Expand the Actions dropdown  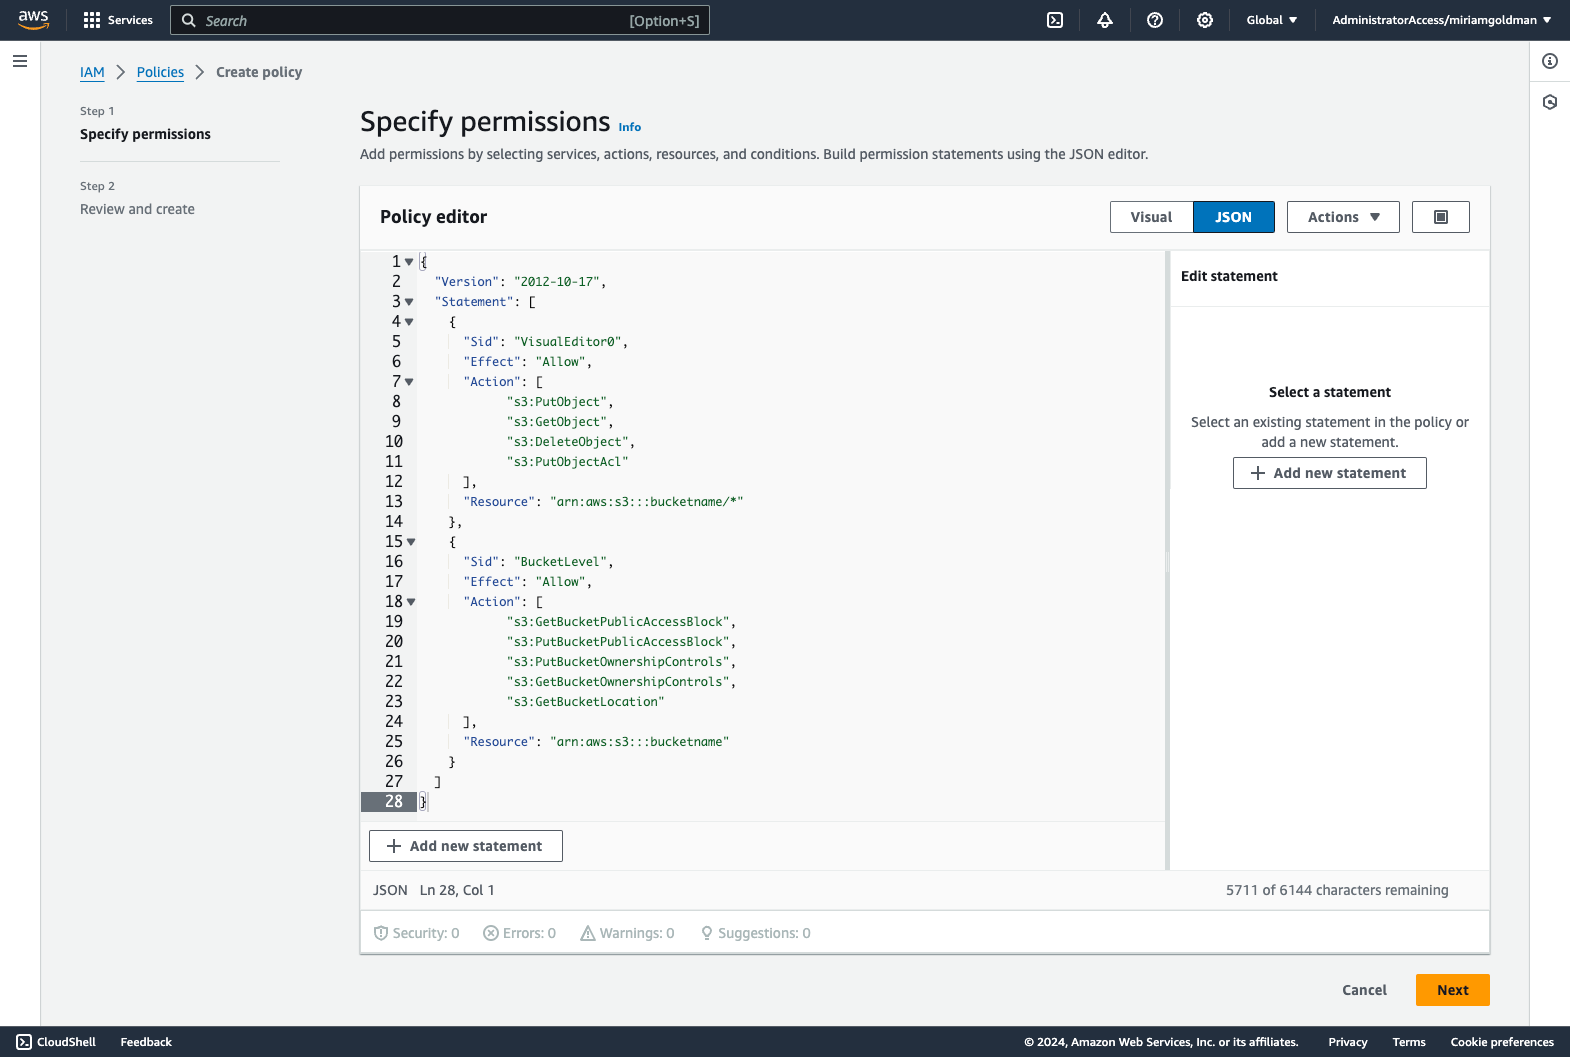tap(1342, 217)
